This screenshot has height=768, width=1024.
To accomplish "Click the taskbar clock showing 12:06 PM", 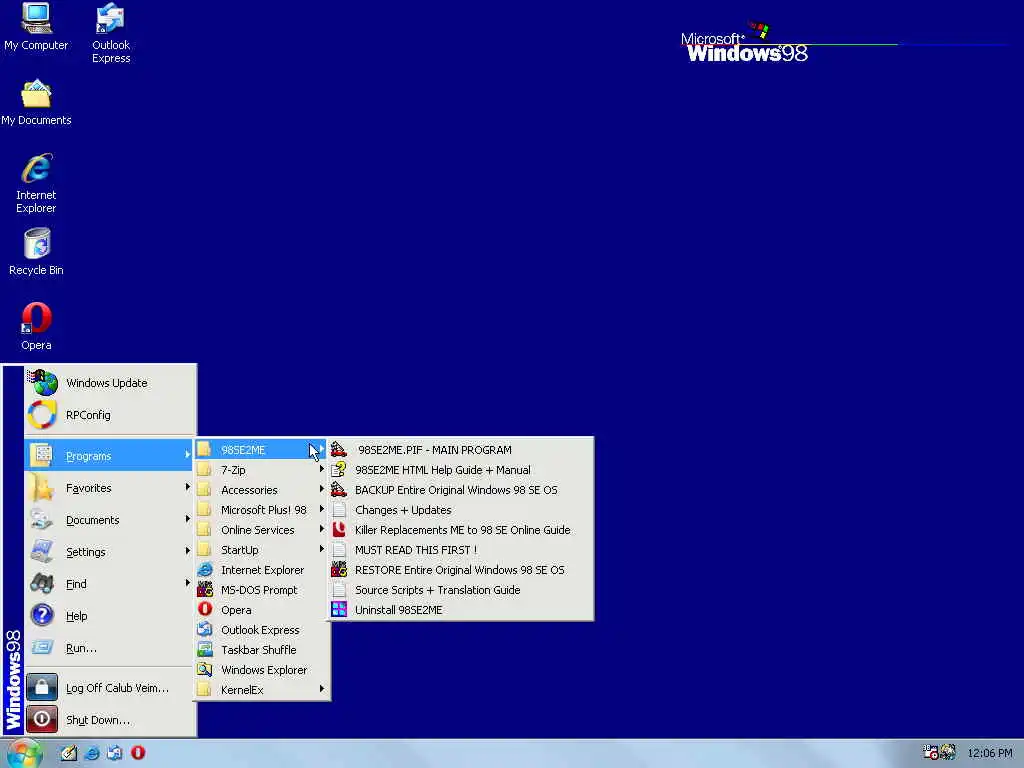I will [x=989, y=754].
